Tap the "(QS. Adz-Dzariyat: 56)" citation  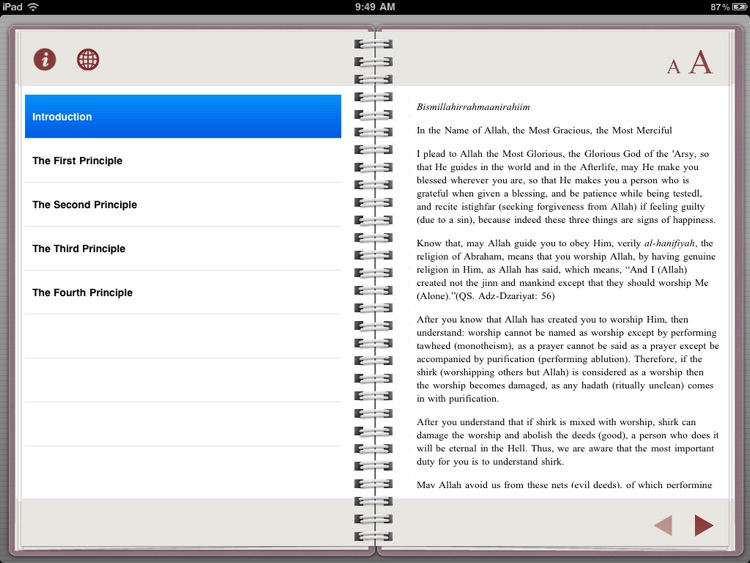click(x=505, y=296)
